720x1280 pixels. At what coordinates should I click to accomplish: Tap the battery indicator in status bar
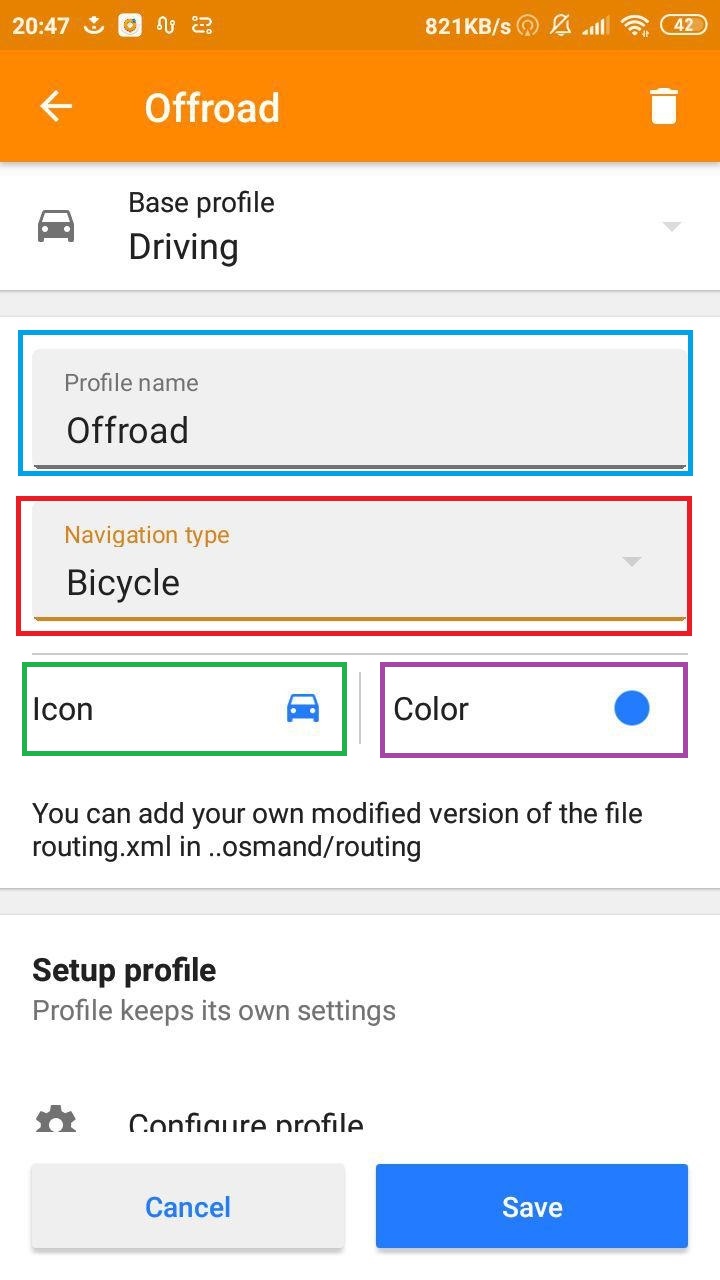[x=684, y=26]
